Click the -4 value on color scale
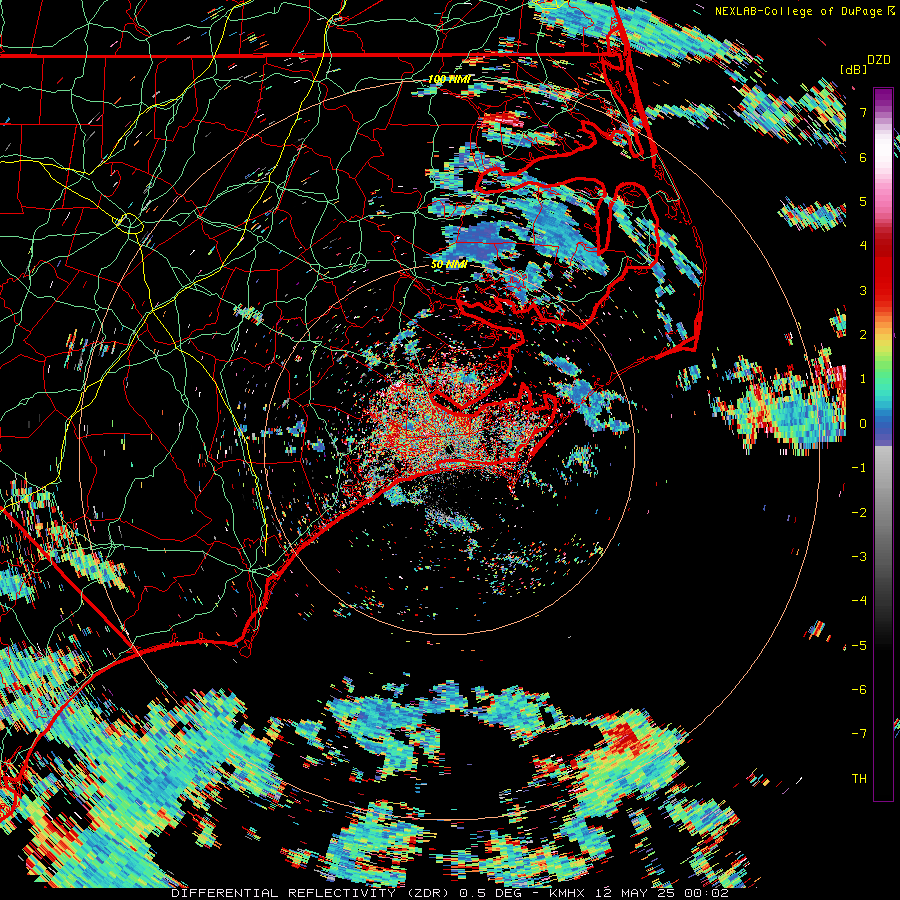This screenshot has width=900, height=900. coord(859,601)
